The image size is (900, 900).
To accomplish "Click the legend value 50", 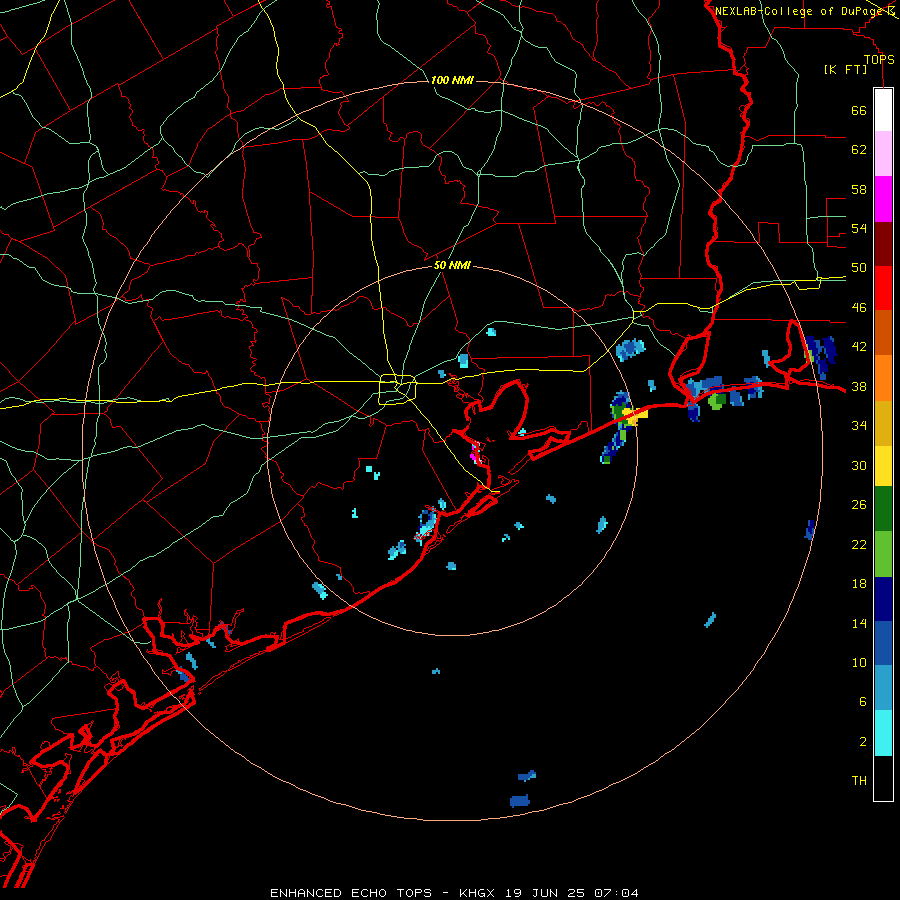I will [x=859, y=268].
